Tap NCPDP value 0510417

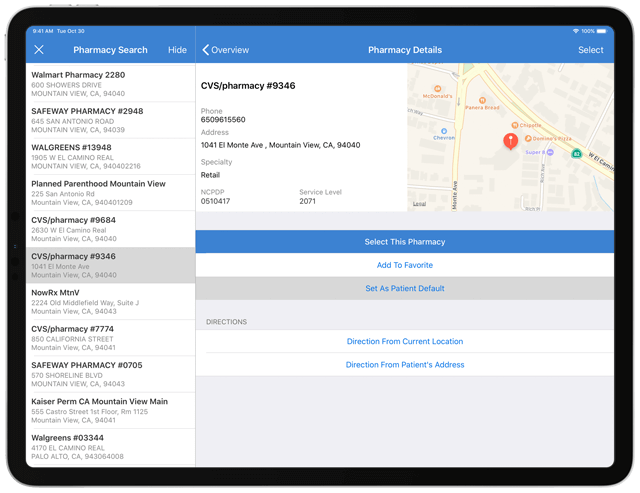[x=215, y=201]
